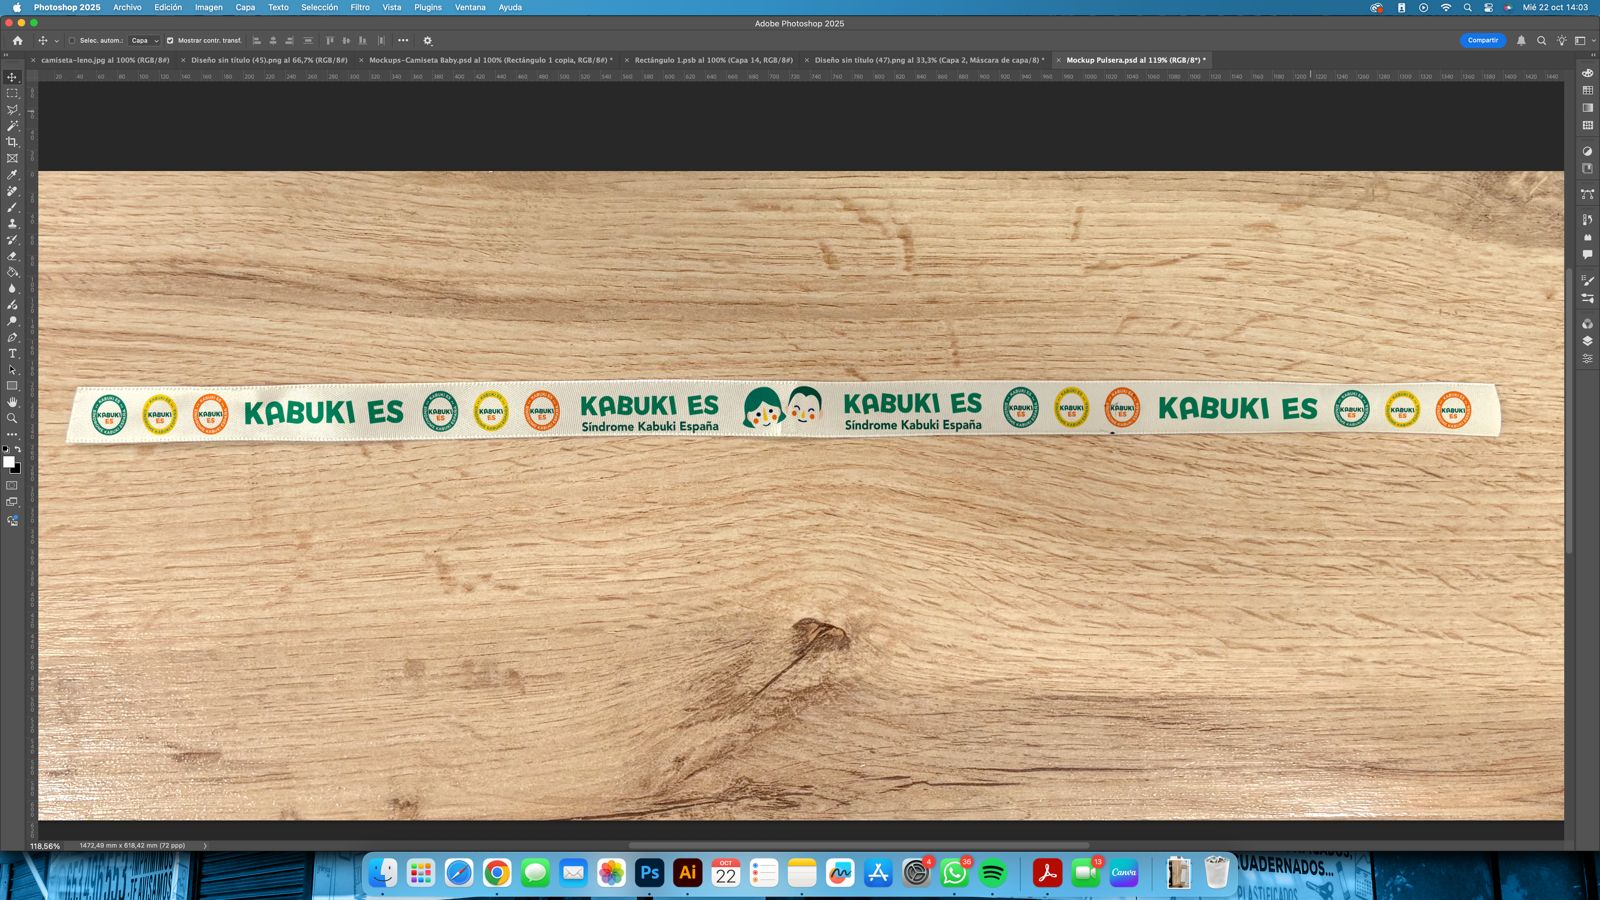This screenshot has width=1600, height=900.
Task: Go to the Home screen button
Action: click(x=17, y=41)
